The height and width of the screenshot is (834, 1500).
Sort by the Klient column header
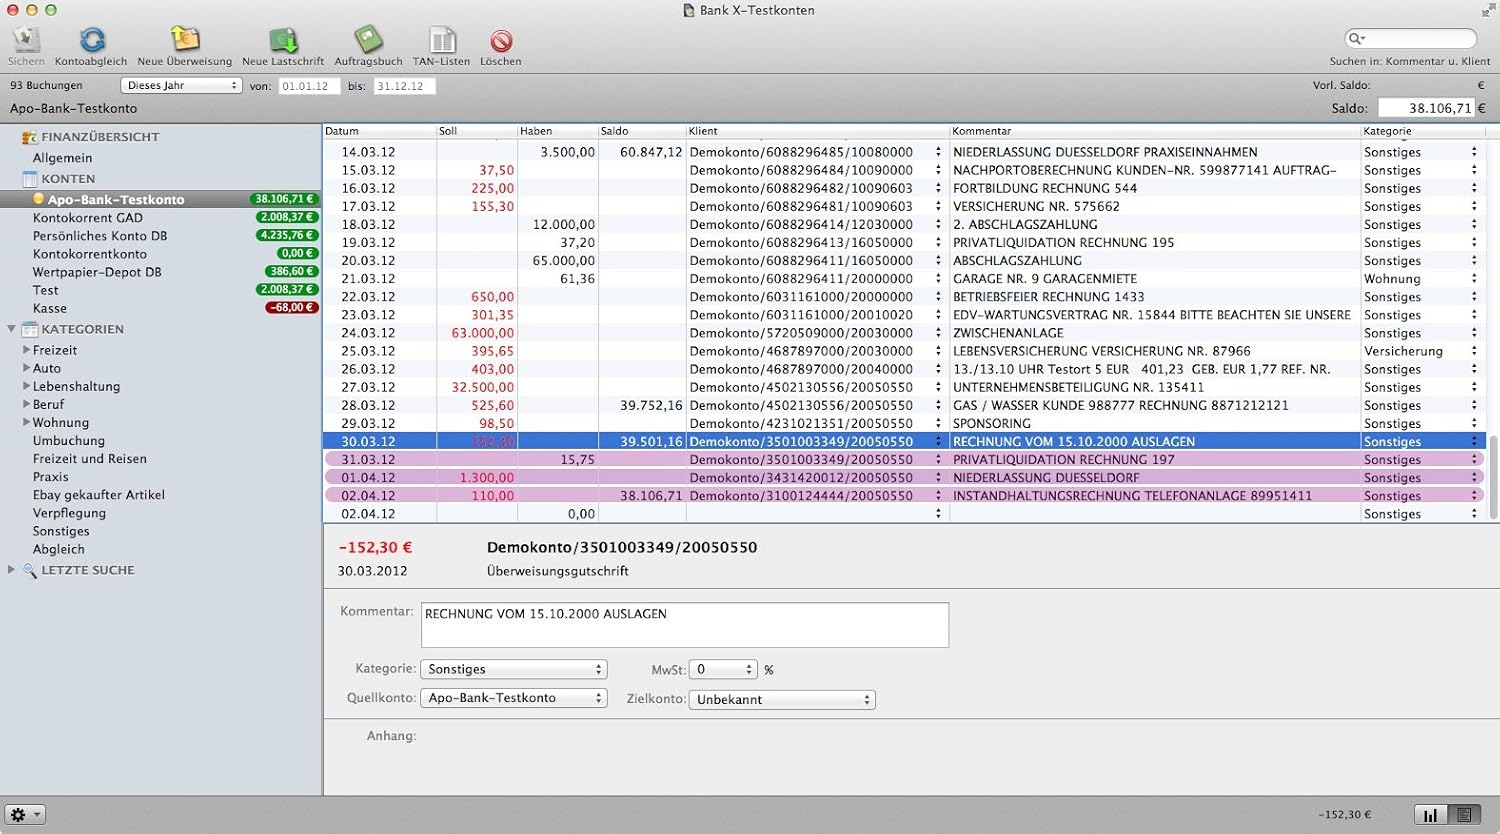pos(817,131)
